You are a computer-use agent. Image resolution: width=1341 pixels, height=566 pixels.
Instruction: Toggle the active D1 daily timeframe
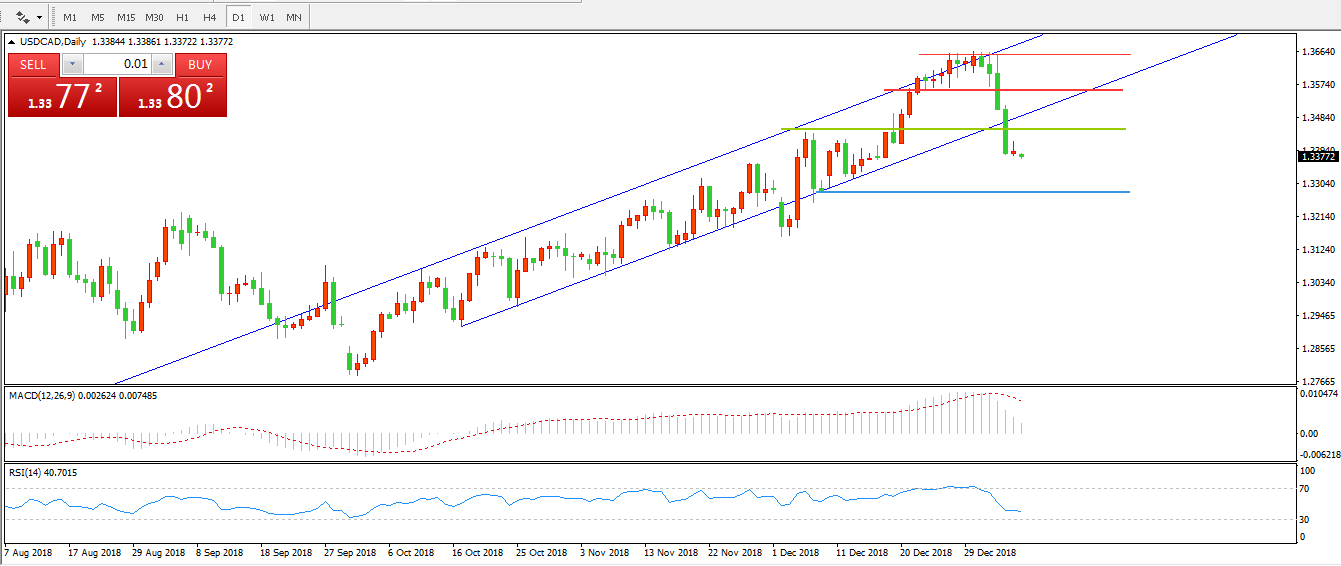point(238,17)
